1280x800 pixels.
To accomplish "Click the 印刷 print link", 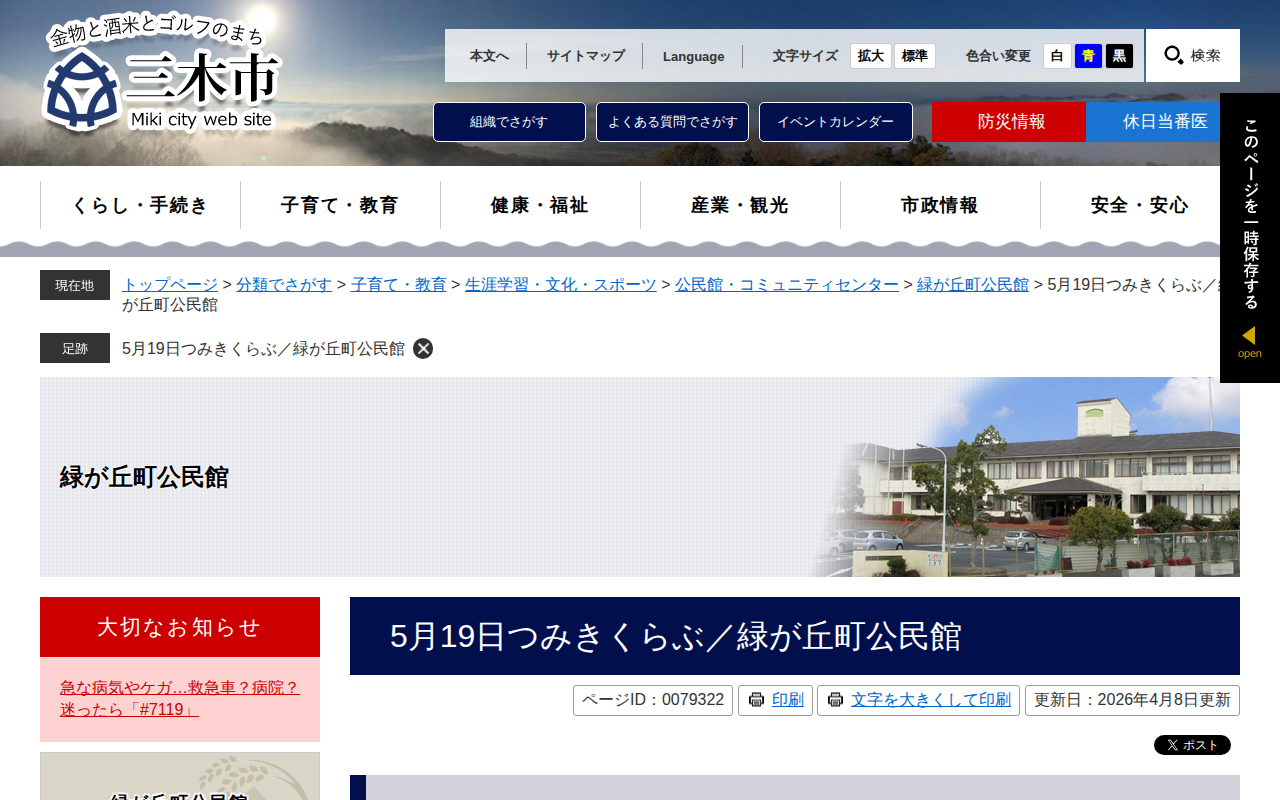I will click(x=788, y=700).
